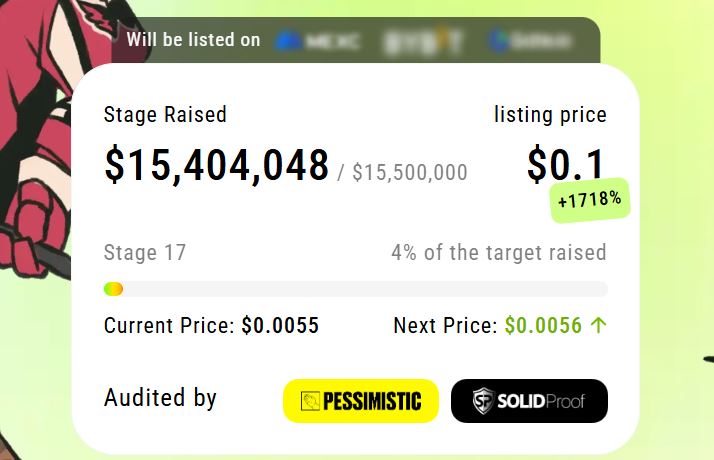
Task: Click the Stage 17 label
Action: (145, 252)
